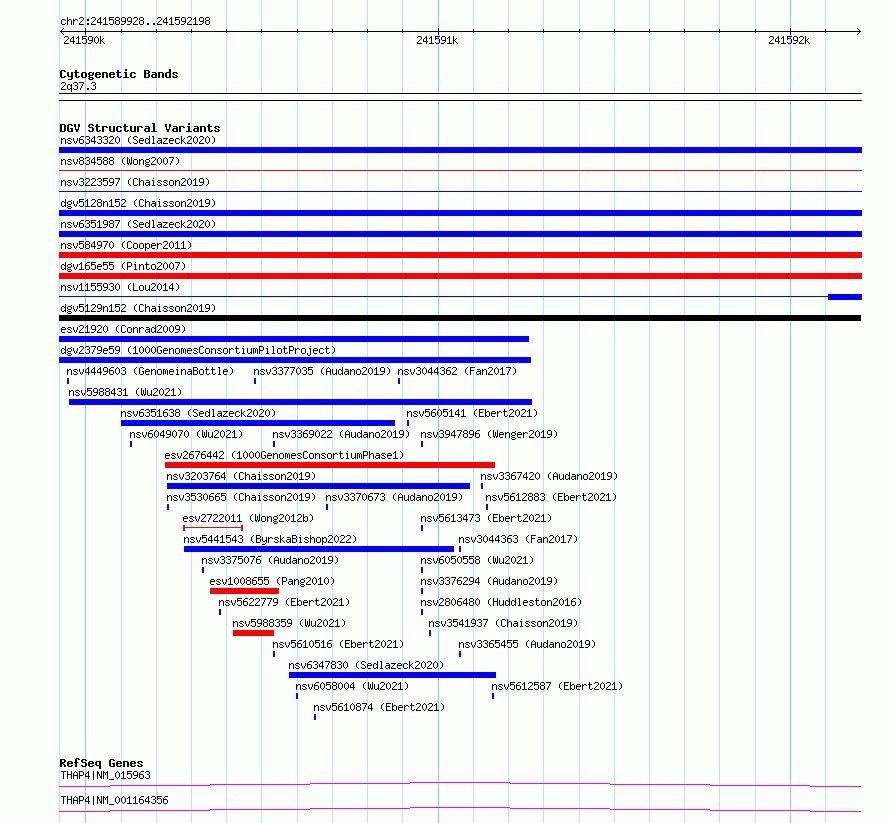The width and height of the screenshot is (890, 823).
Task: Open the nsv3377035 (Audano2019) variant label
Action: coord(322,371)
